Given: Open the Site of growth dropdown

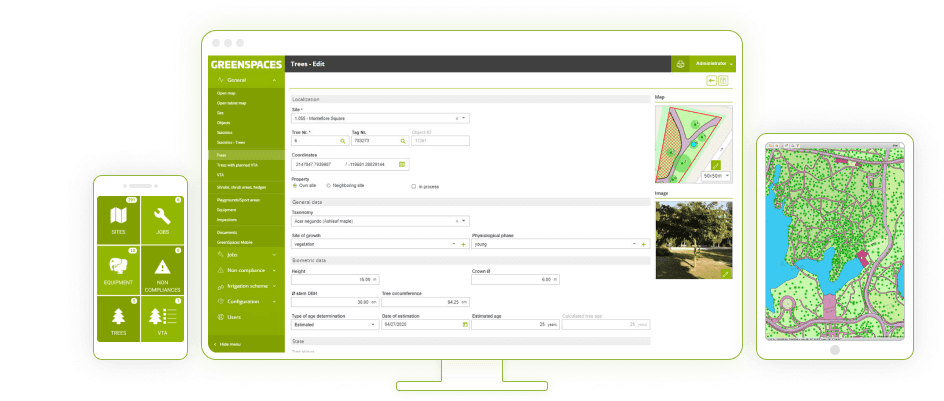Looking at the screenshot, I should point(454,244).
